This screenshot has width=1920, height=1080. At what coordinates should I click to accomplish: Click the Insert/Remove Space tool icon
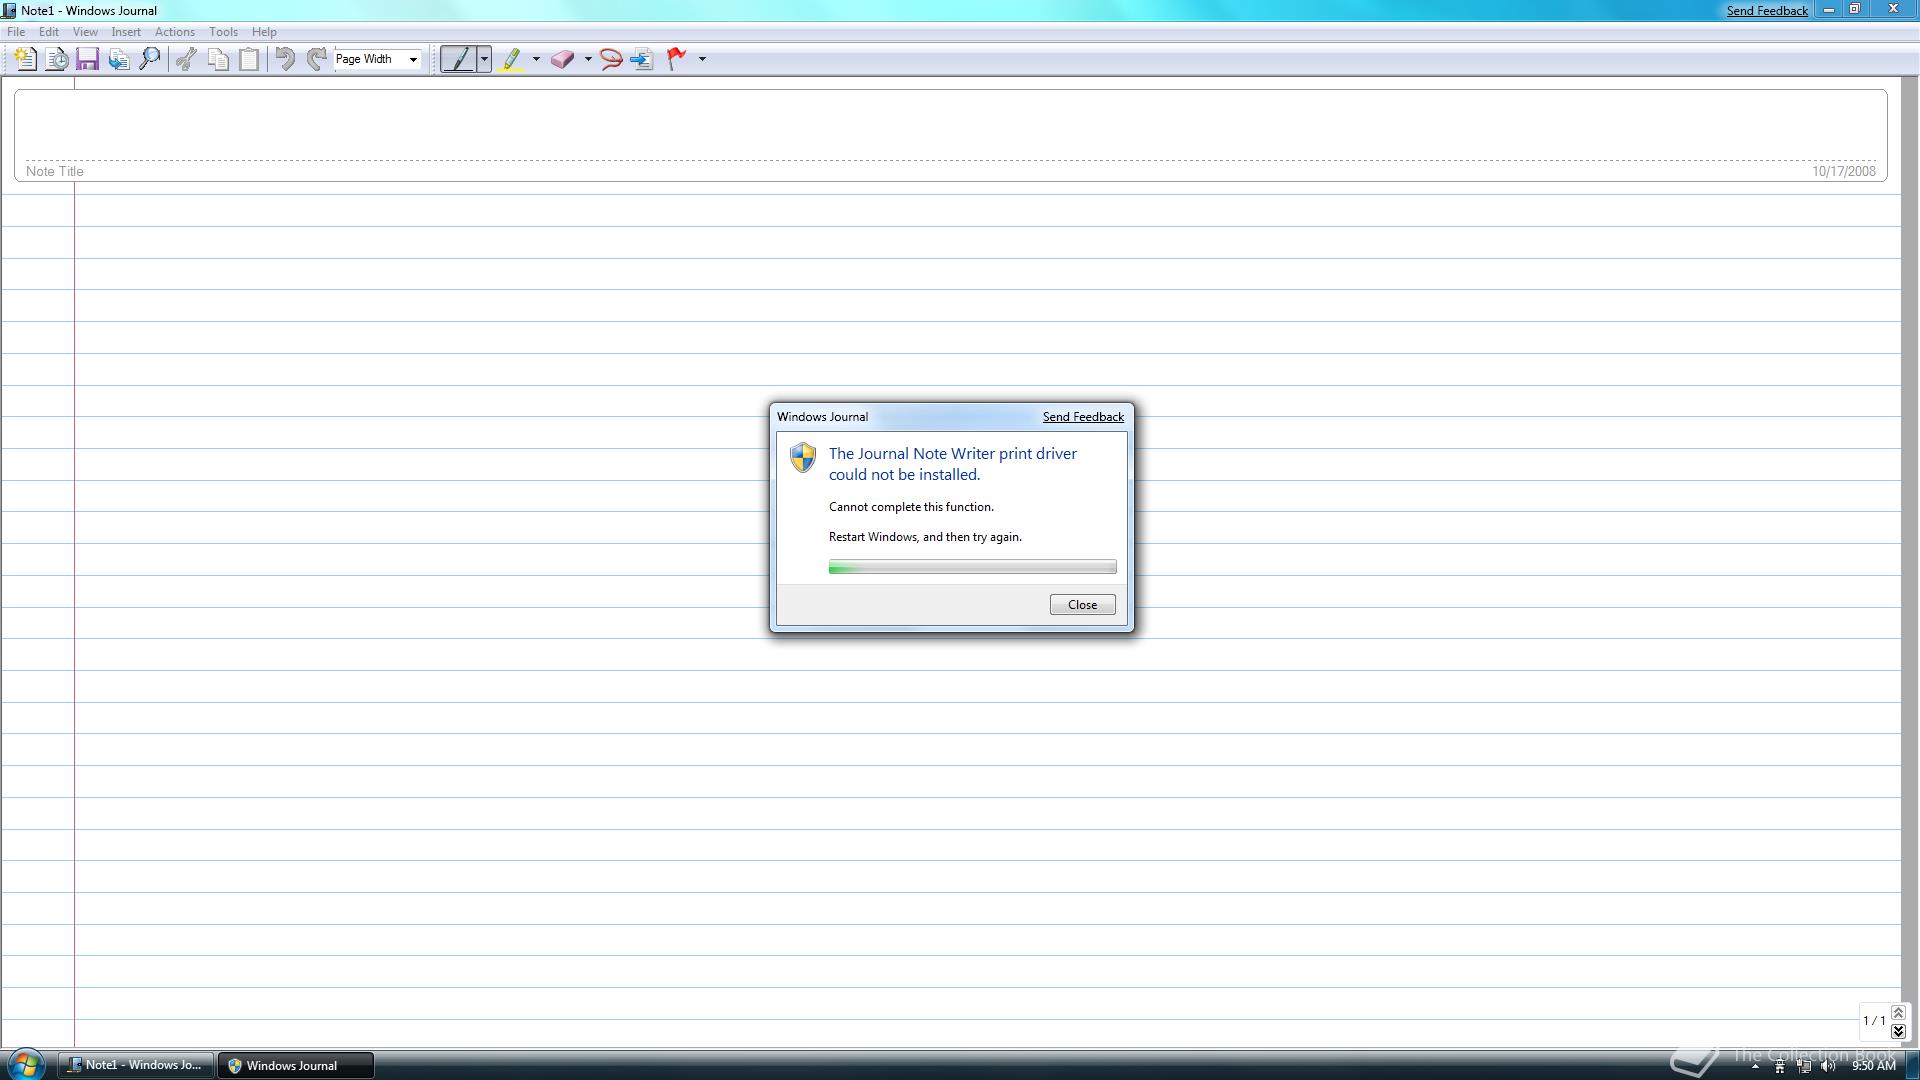click(642, 59)
